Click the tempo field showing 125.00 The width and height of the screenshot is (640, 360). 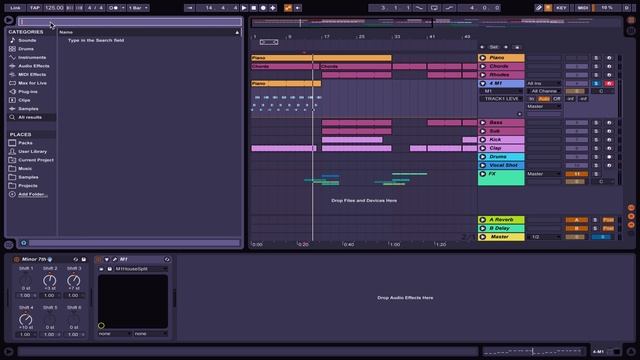tap(54, 8)
